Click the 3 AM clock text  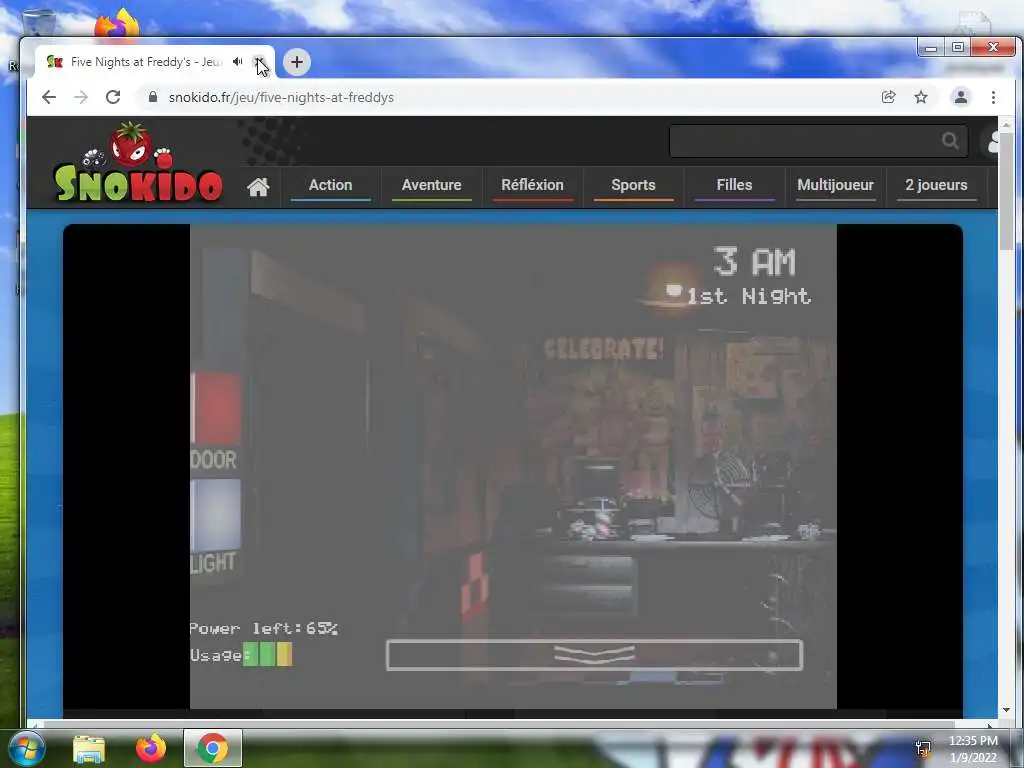point(754,262)
